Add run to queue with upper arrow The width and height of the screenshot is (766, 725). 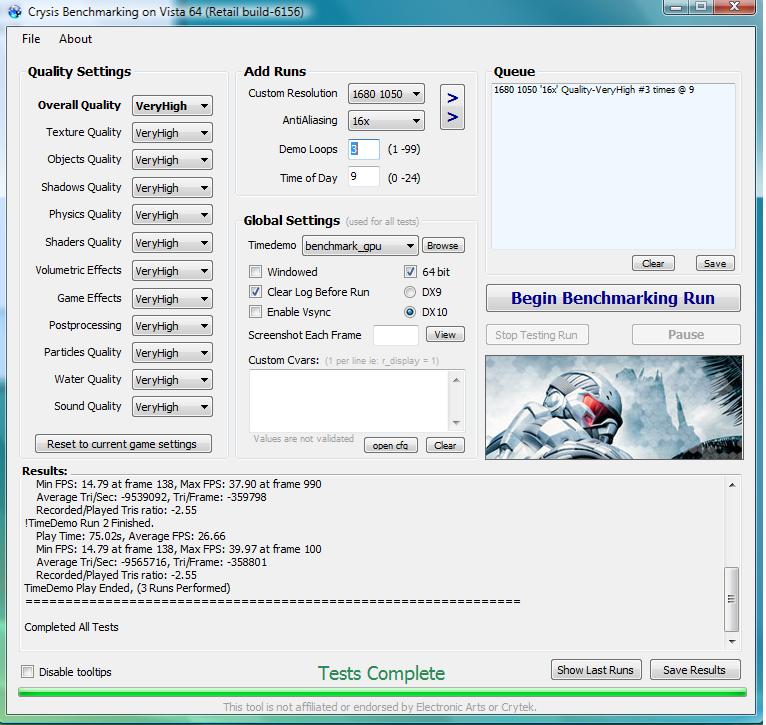452,98
